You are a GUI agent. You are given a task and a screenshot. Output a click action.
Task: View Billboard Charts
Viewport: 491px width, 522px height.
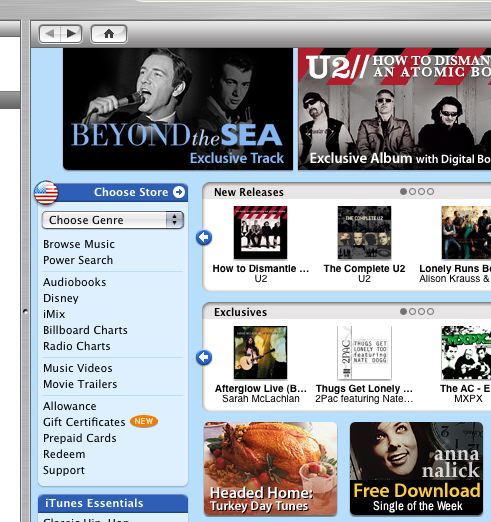coord(85,330)
